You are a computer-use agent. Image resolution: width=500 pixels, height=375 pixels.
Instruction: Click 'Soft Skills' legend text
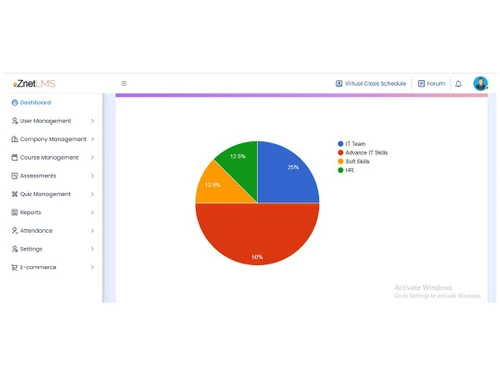tap(357, 161)
